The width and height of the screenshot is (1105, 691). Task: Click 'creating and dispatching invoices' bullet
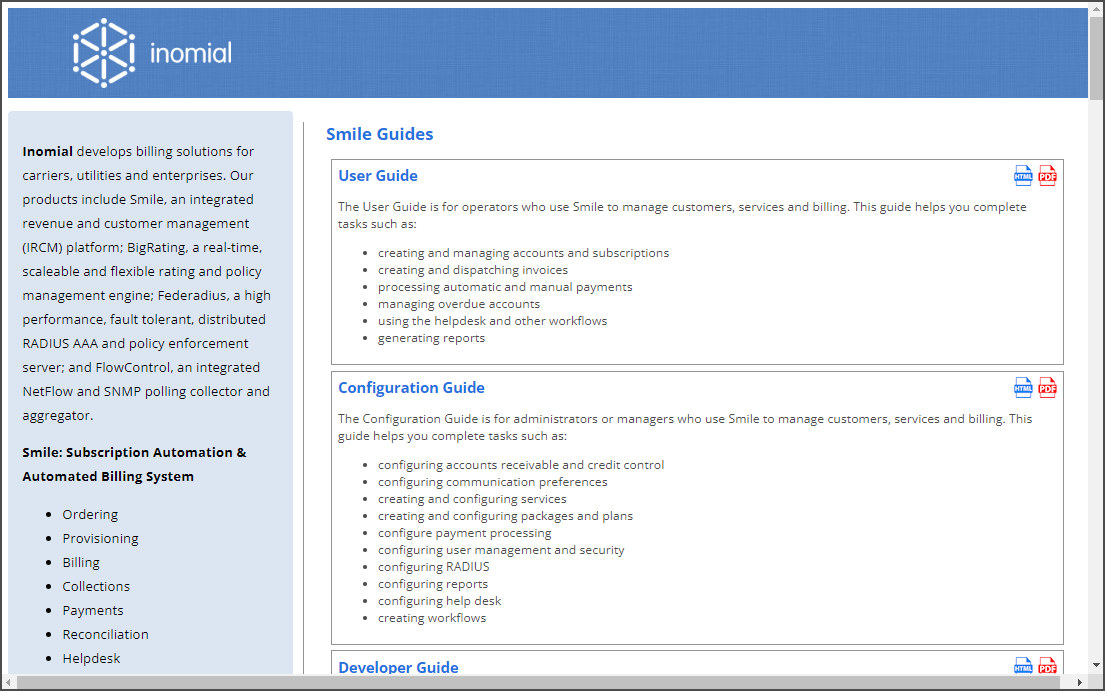coord(472,270)
